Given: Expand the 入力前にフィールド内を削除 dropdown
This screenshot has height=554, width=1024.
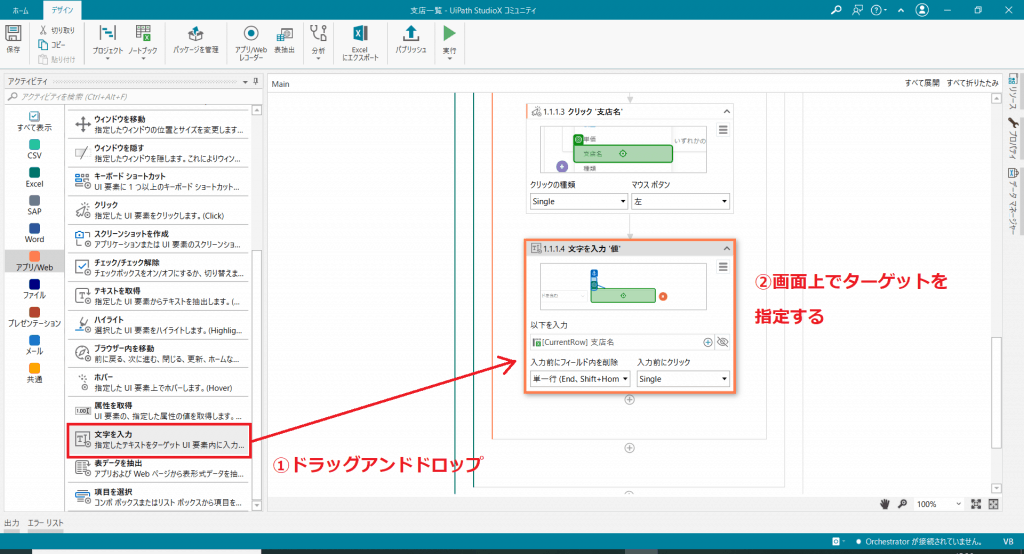Looking at the screenshot, I should [580, 379].
